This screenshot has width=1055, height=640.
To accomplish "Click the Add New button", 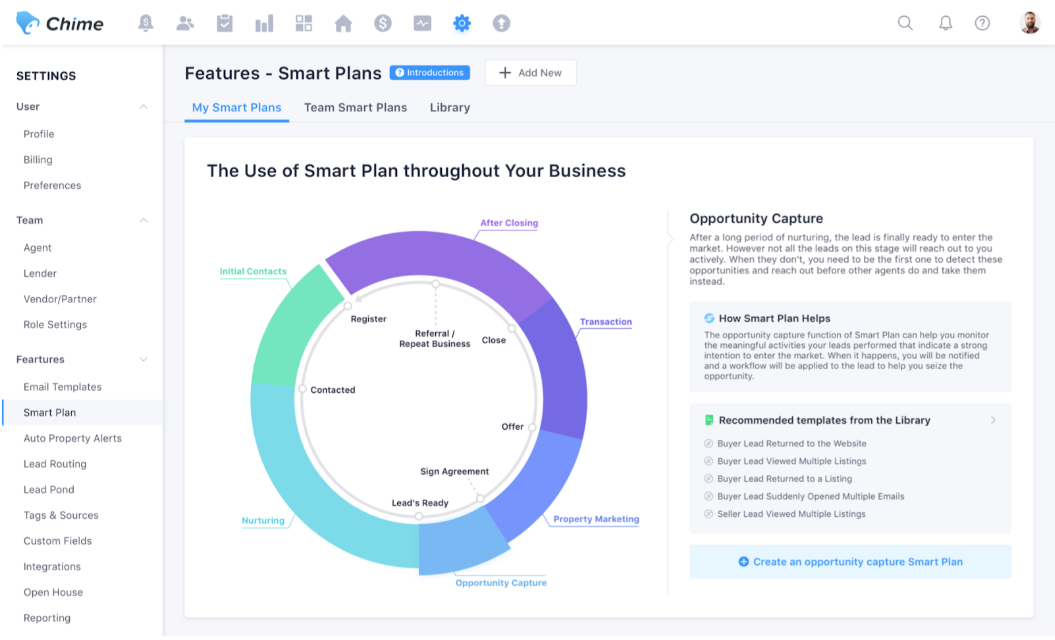I will point(530,73).
